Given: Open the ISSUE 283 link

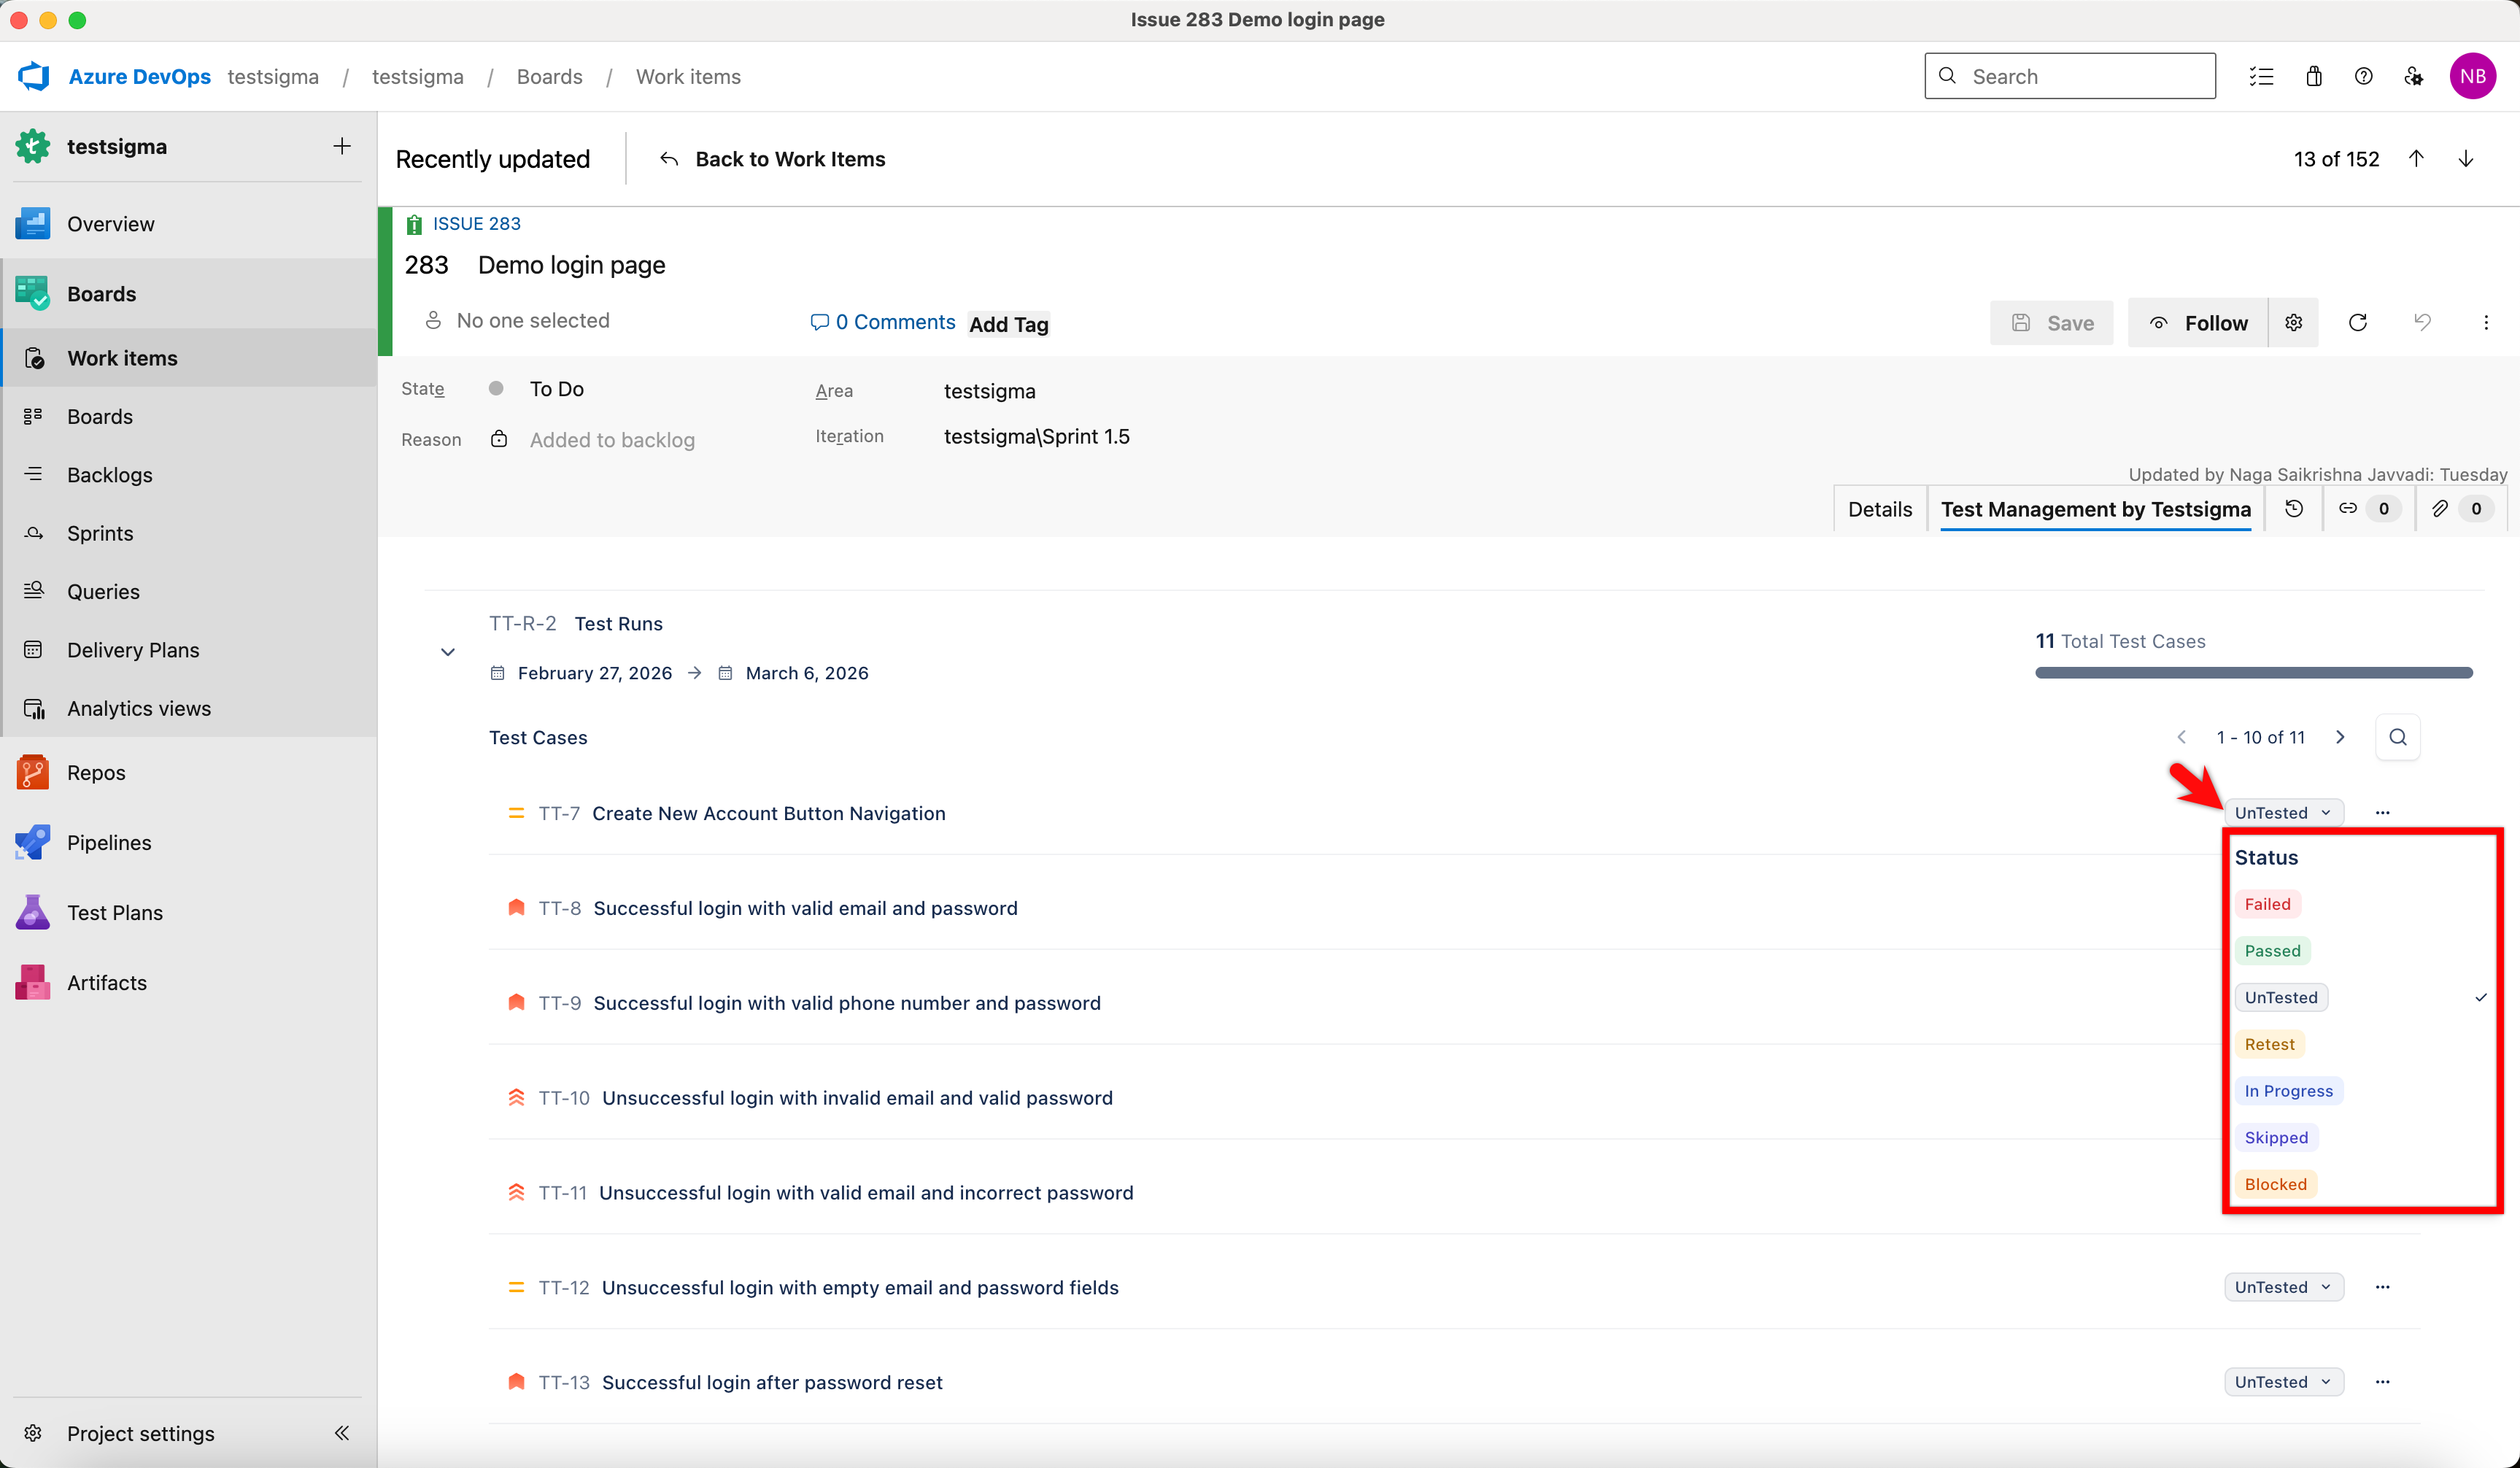Looking at the screenshot, I should [x=477, y=224].
